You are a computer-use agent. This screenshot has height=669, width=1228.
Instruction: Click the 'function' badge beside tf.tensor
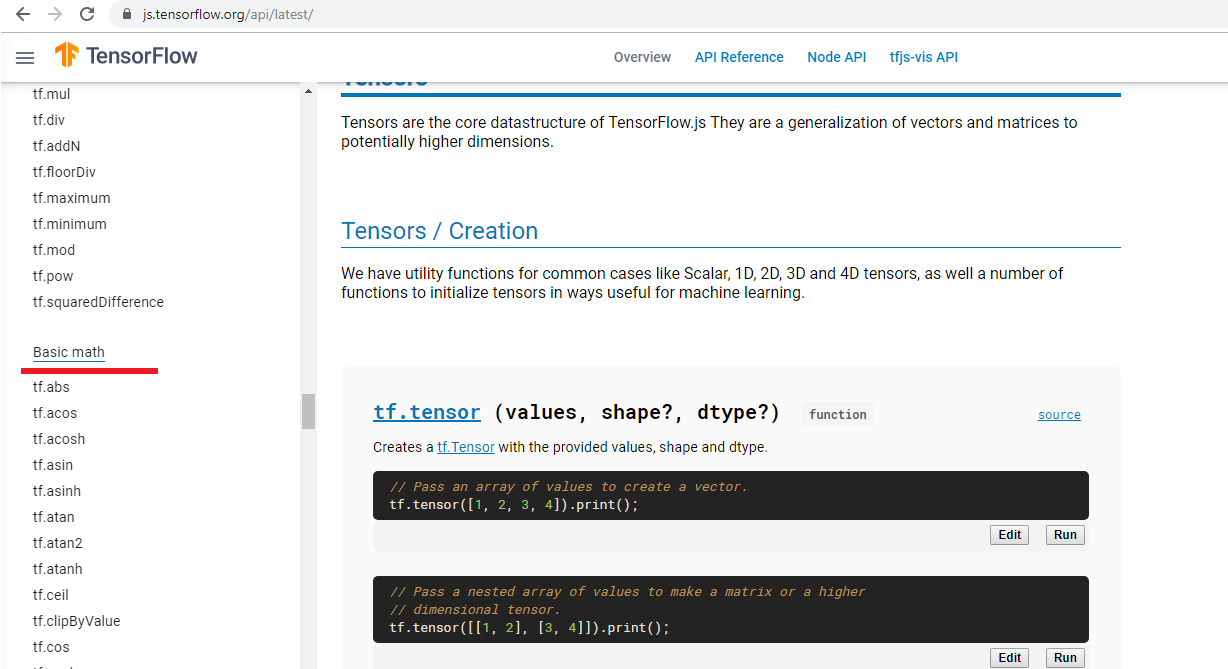838,414
